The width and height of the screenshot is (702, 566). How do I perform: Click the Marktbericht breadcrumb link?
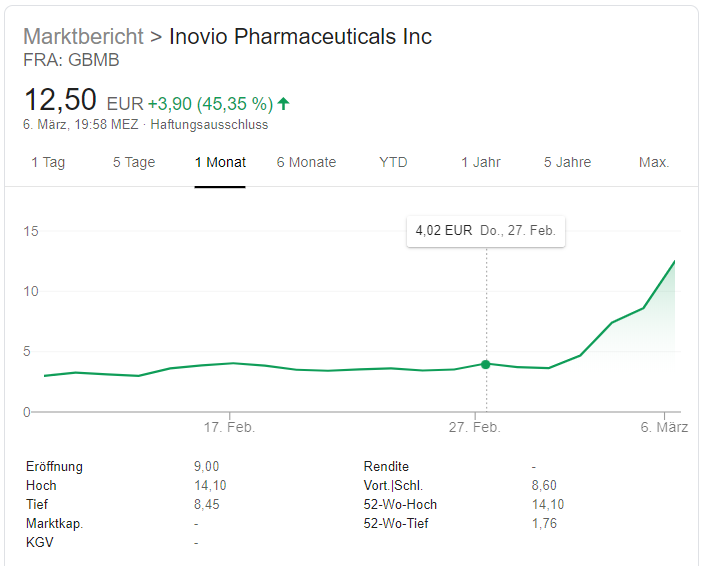click(x=83, y=37)
